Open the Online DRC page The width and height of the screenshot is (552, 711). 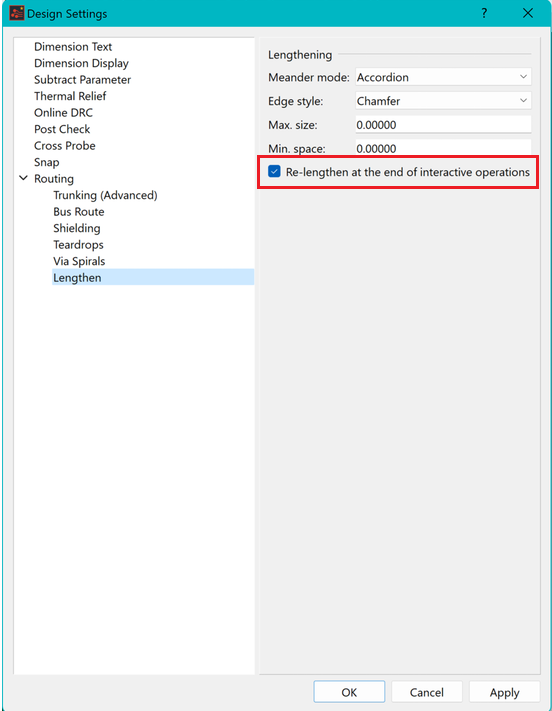[63, 112]
